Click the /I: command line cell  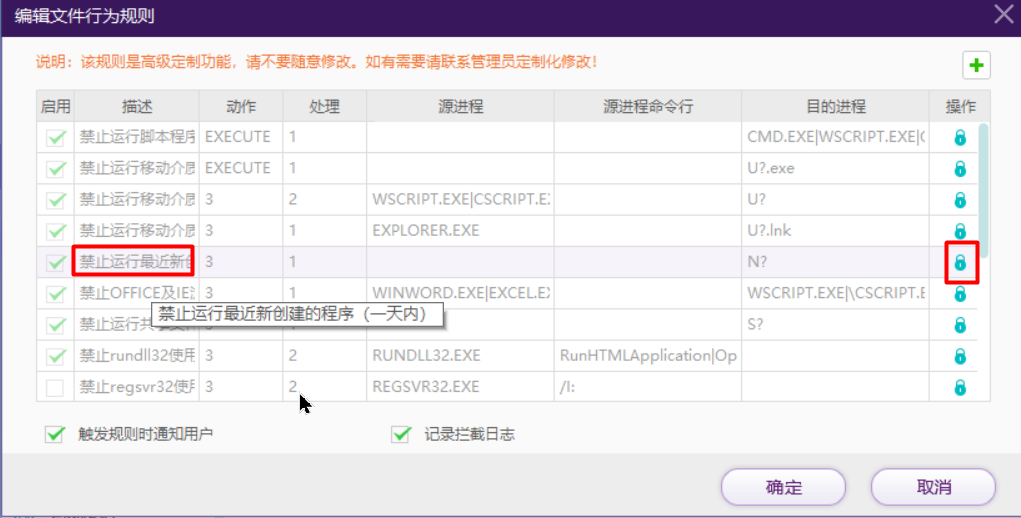coord(648,387)
